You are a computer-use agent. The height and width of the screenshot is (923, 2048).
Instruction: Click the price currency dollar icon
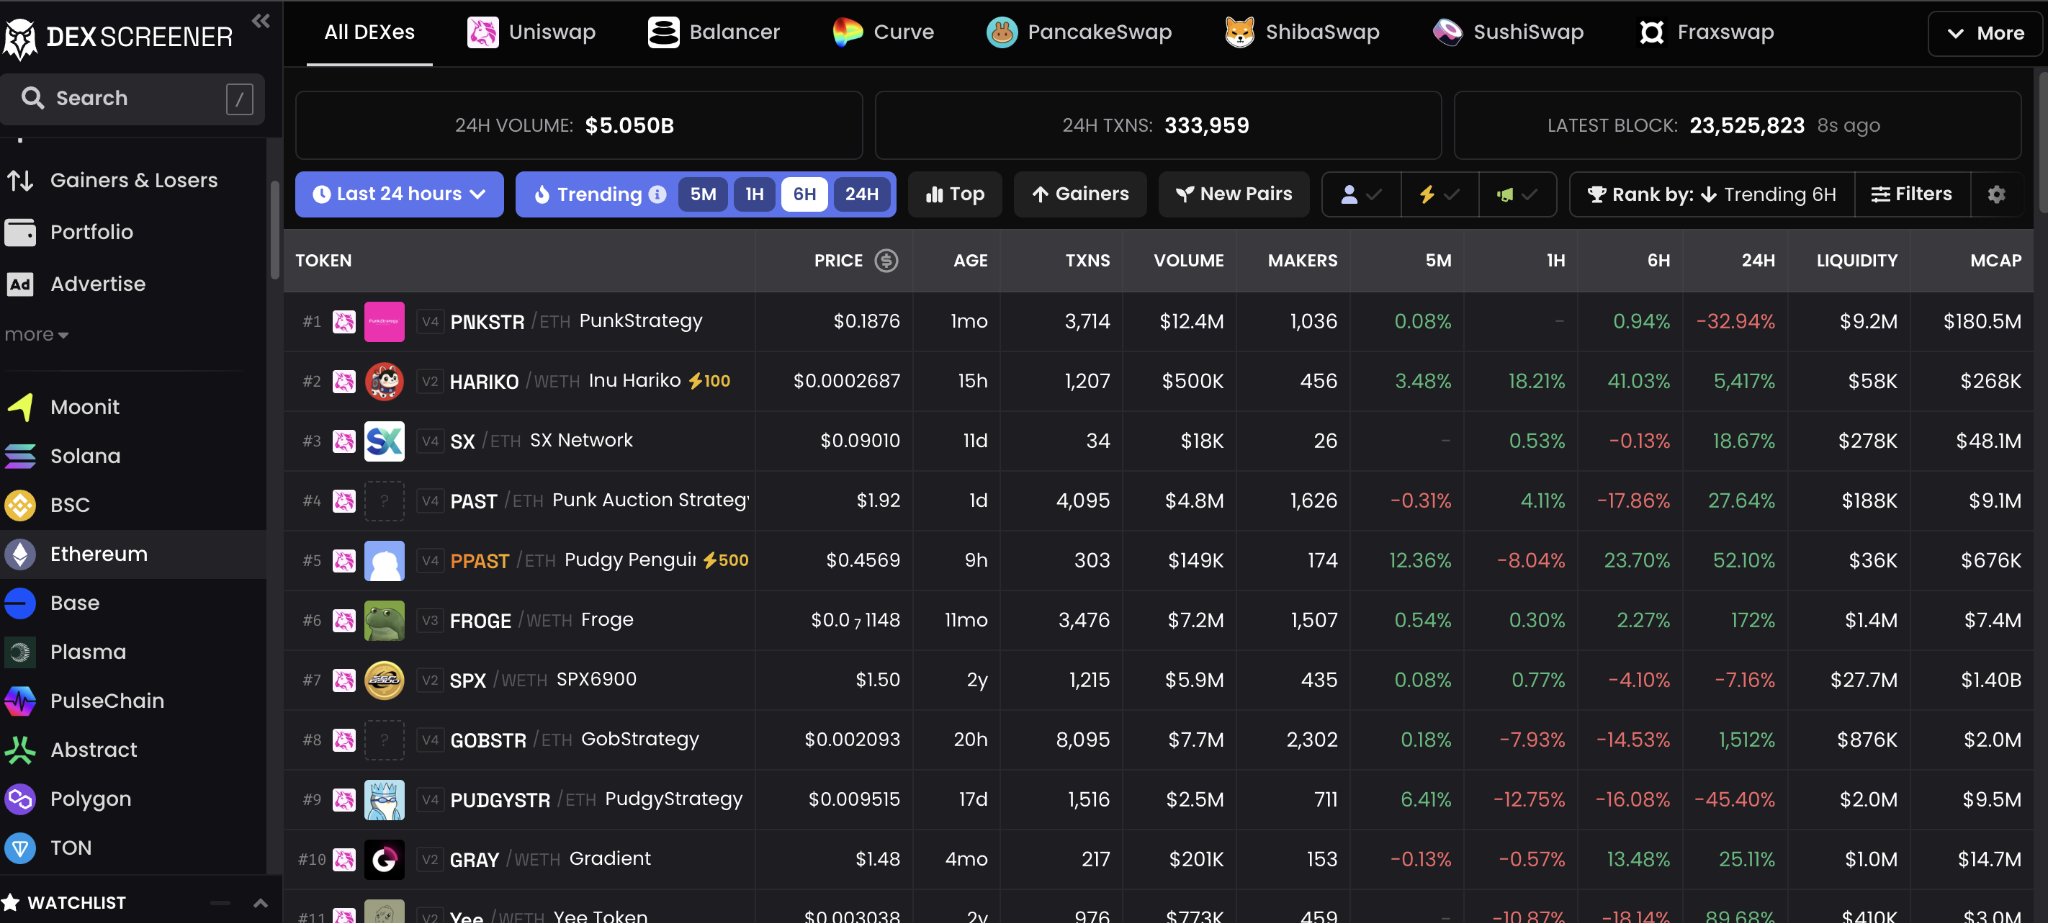pyautogui.click(x=886, y=260)
